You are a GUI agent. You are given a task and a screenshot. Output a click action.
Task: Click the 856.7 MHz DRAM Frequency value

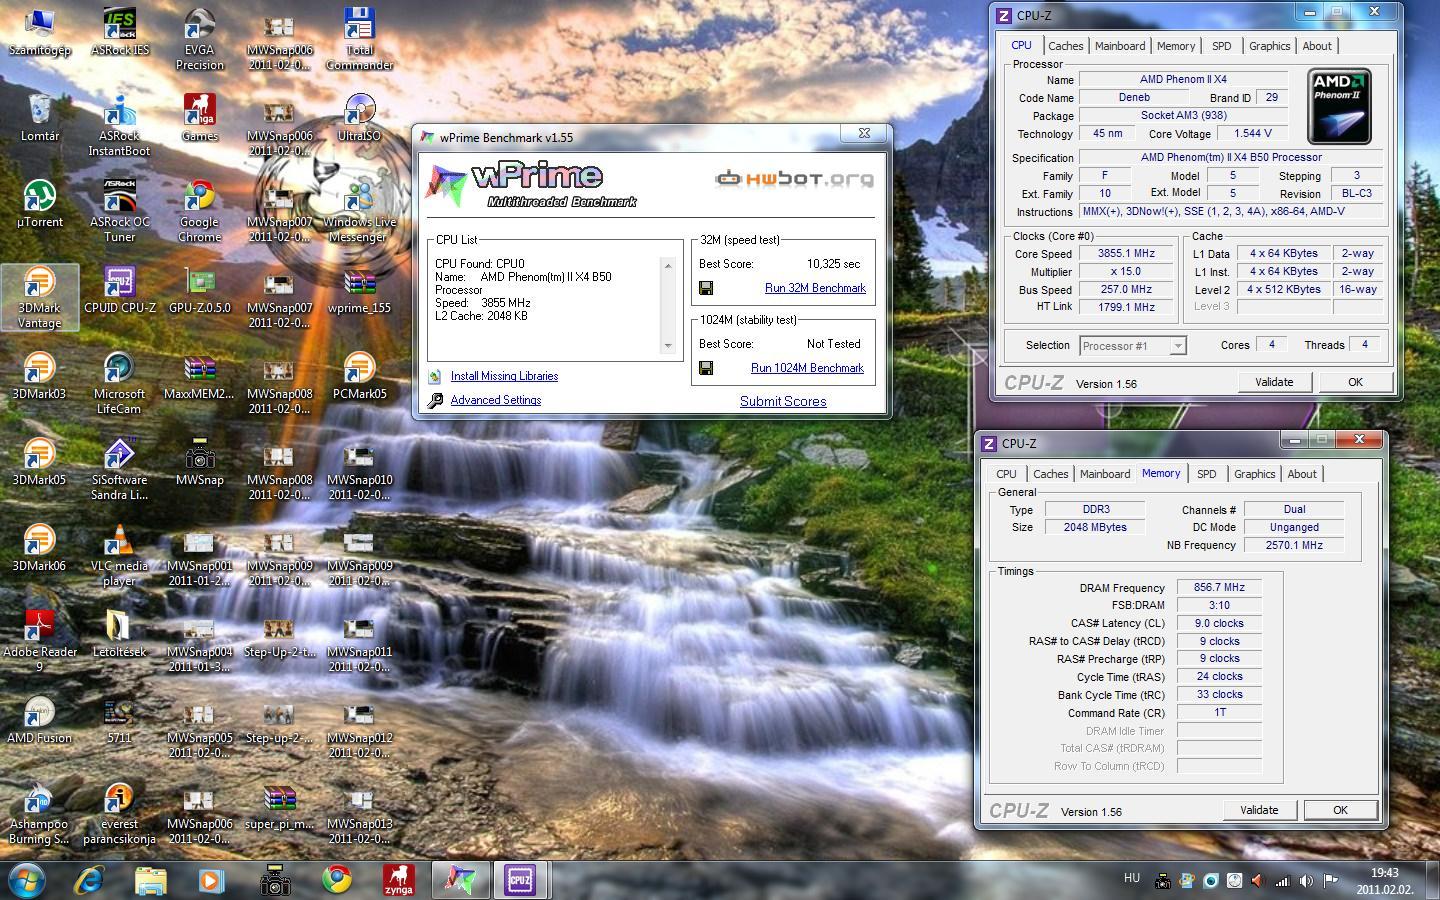(x=1219, y=588)
